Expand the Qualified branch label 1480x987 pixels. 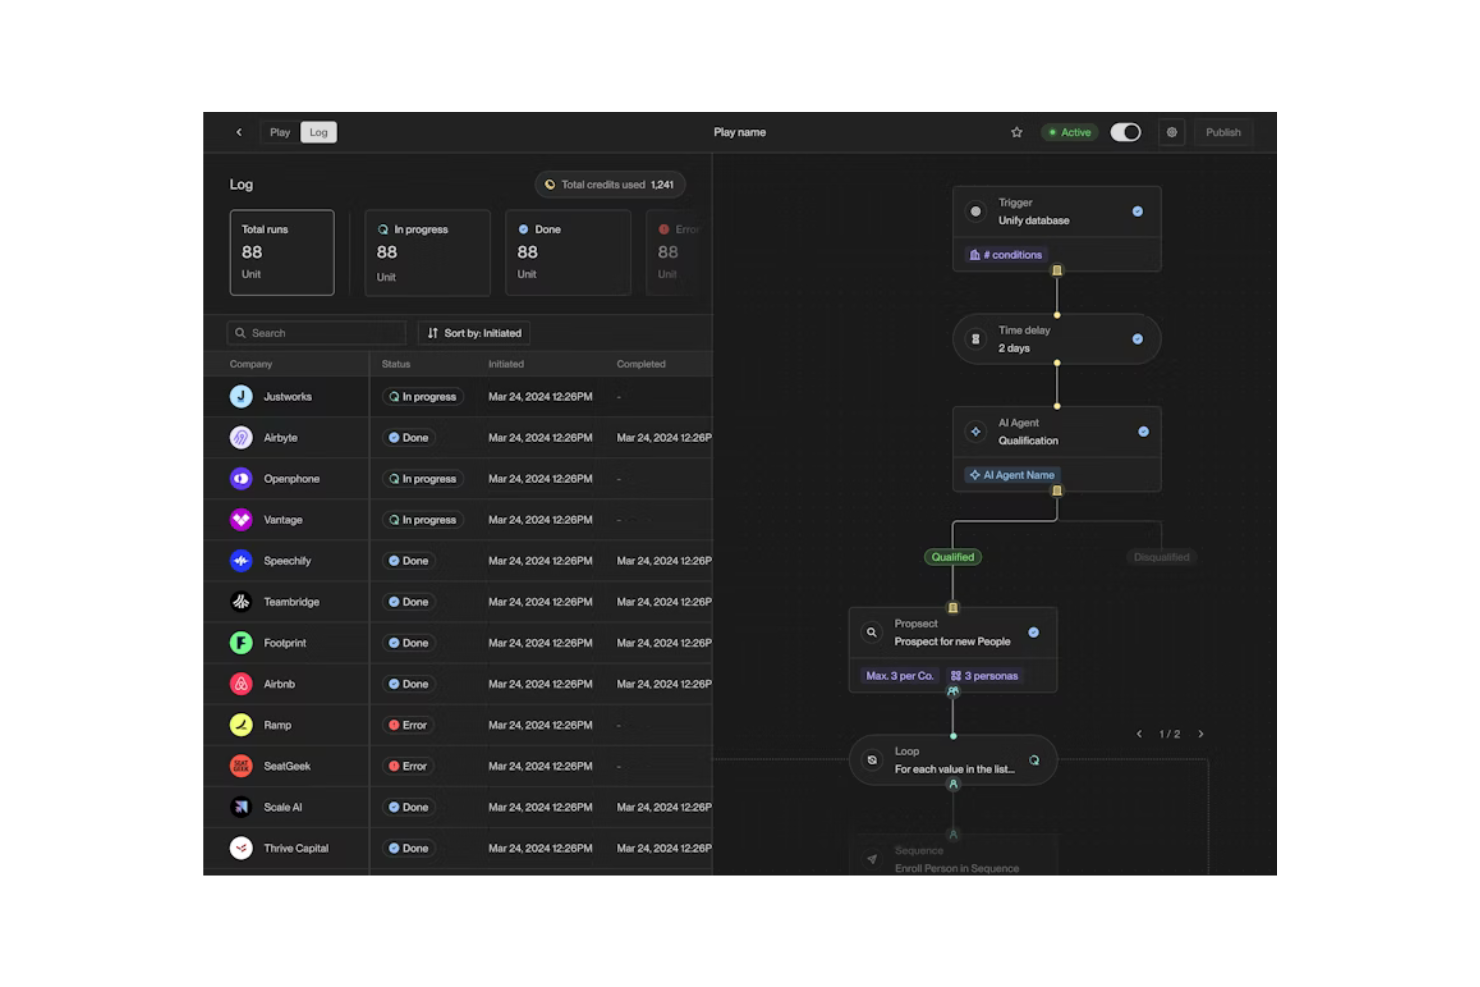coord(951,557)
